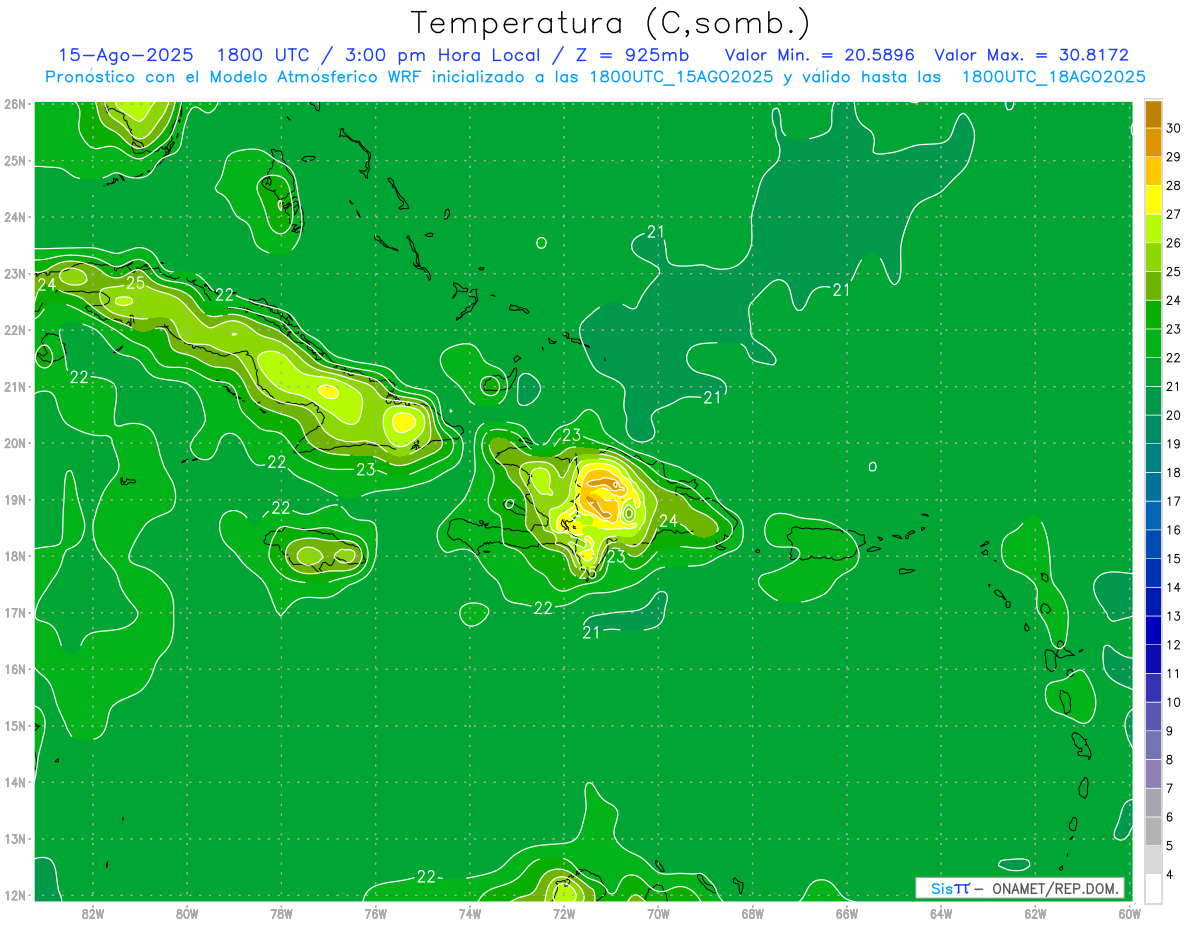Viewport: 1200px width, 927px height.
Task: Click the '76W' longitude axis label
Action: coord(375,912)
